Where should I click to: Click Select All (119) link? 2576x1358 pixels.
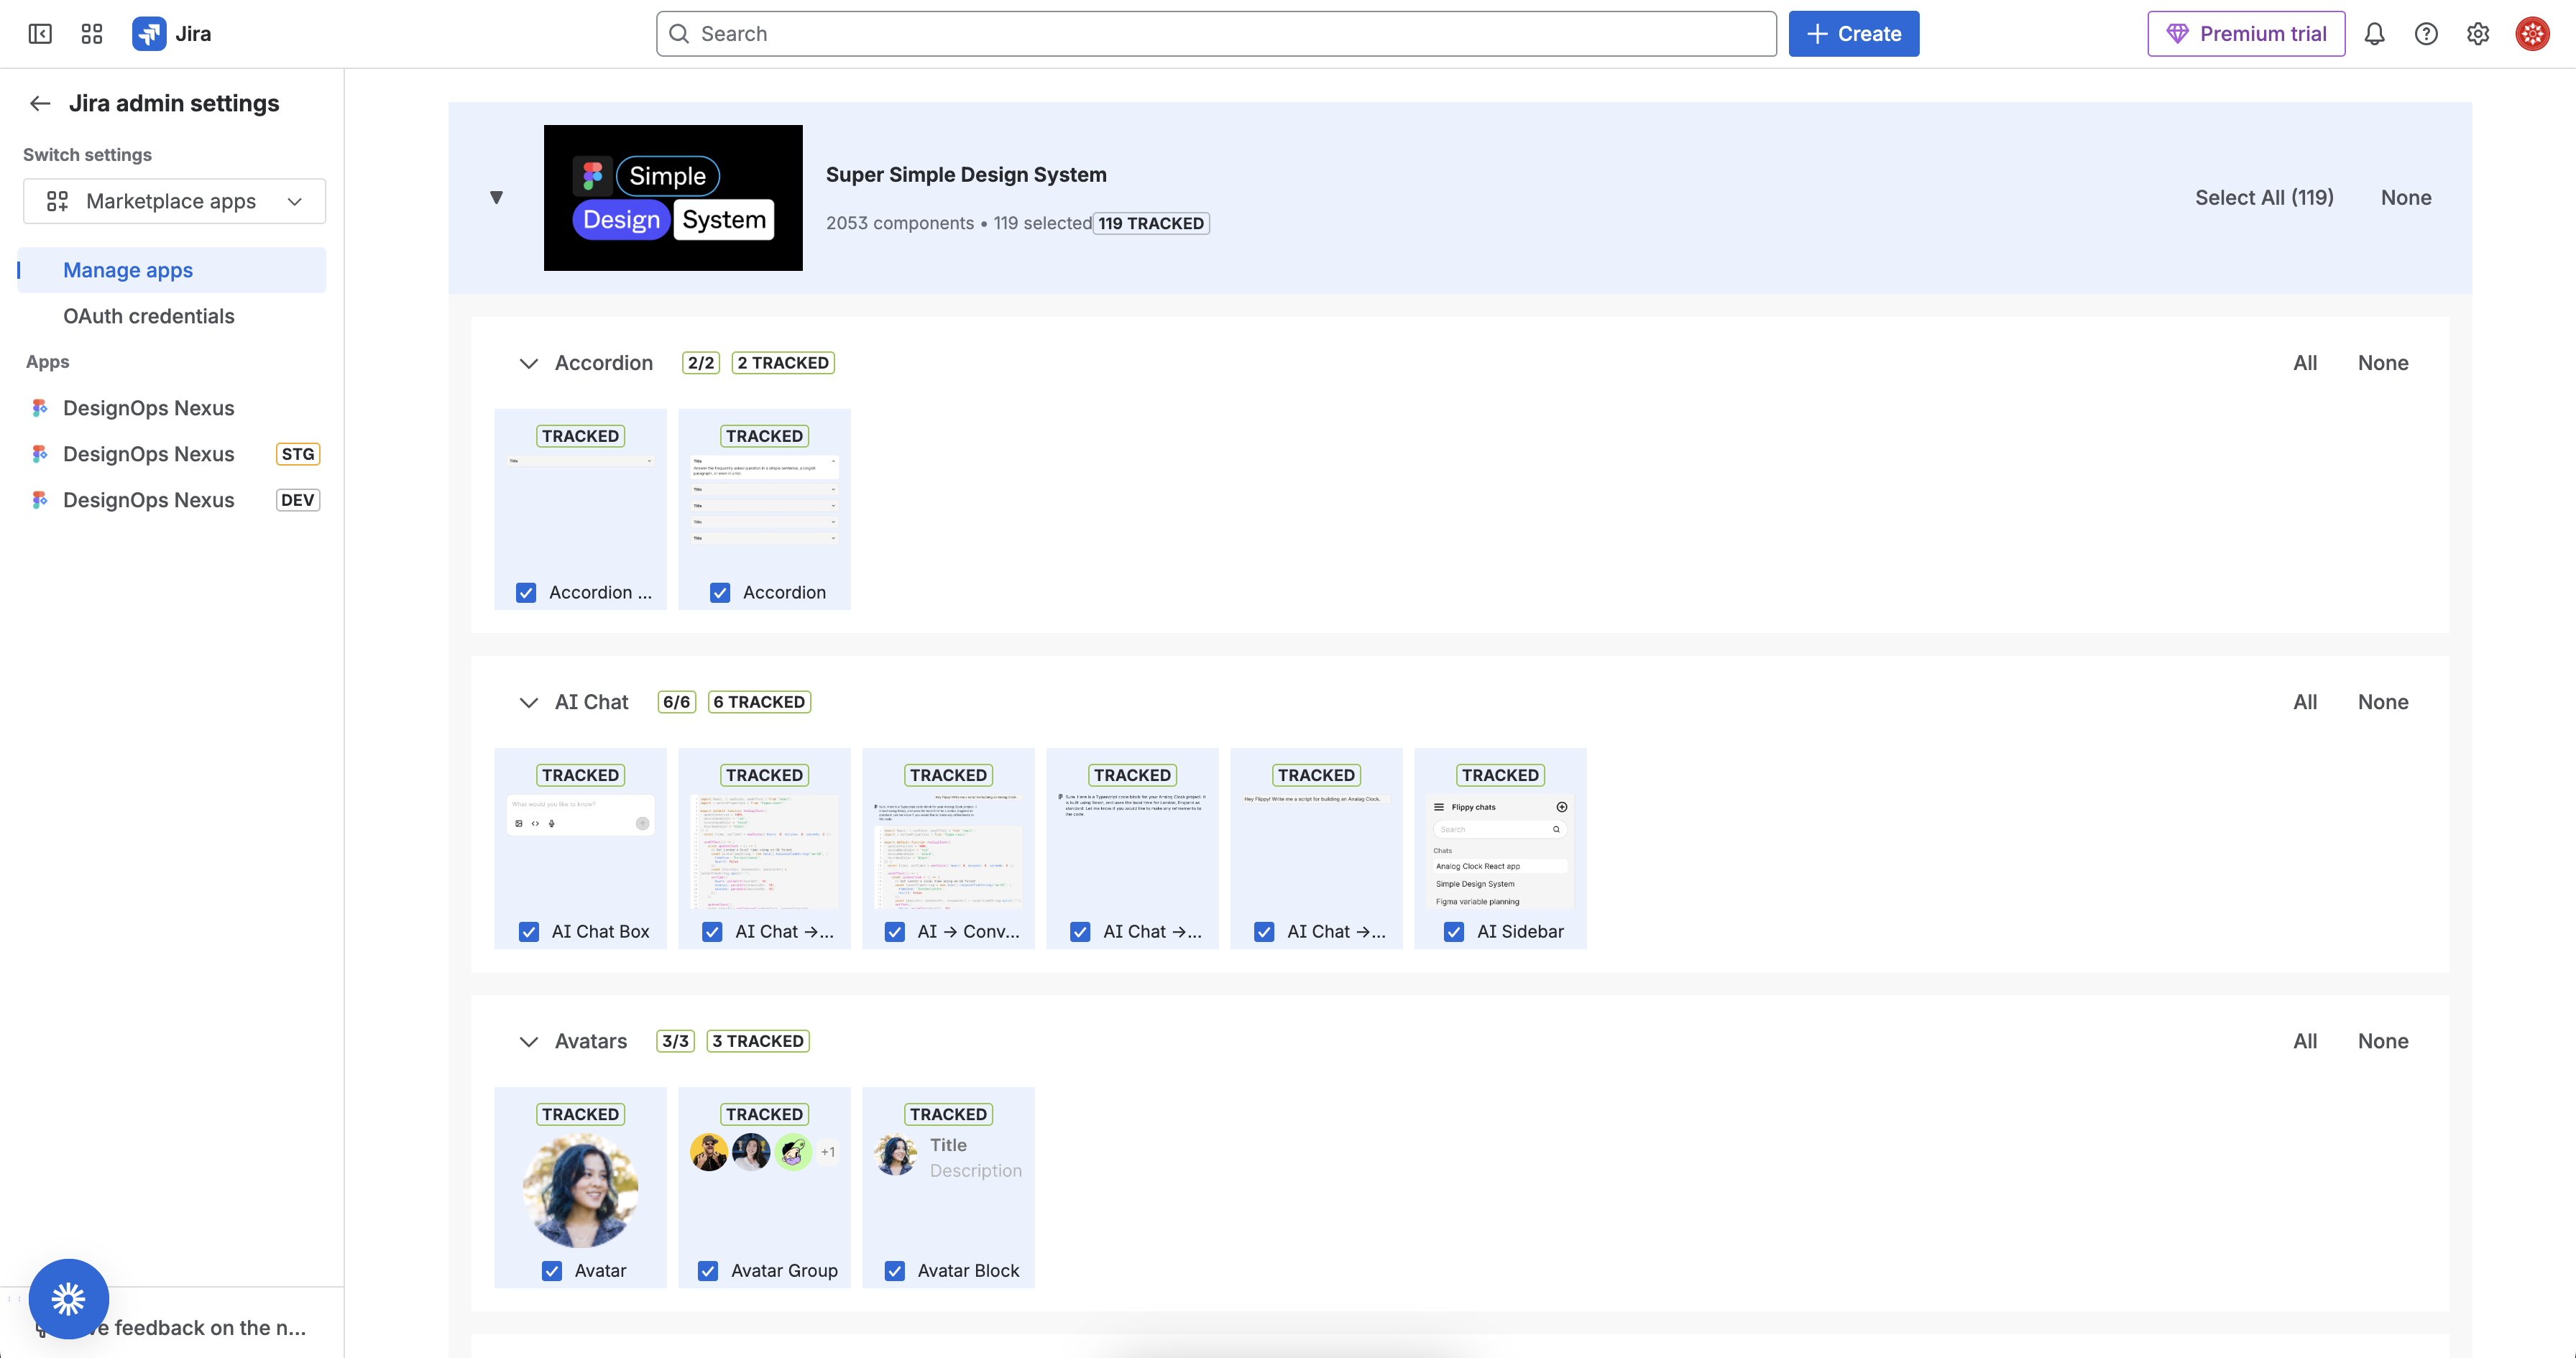(2263, 197)
